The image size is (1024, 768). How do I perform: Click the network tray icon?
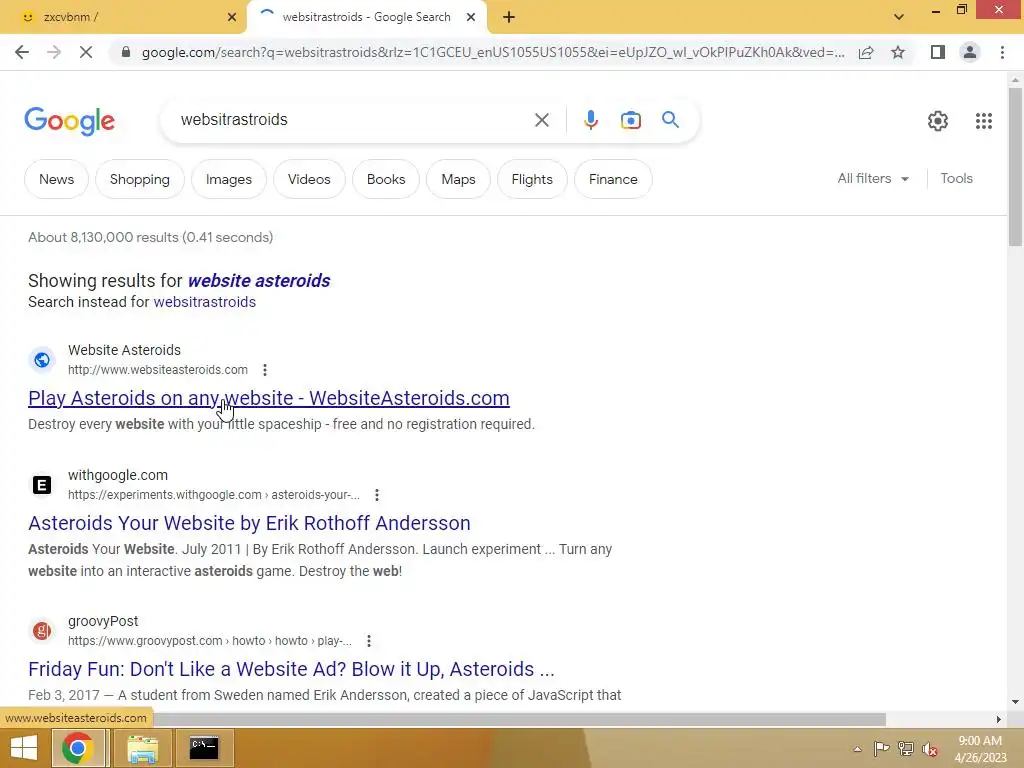tap(906, 749)
